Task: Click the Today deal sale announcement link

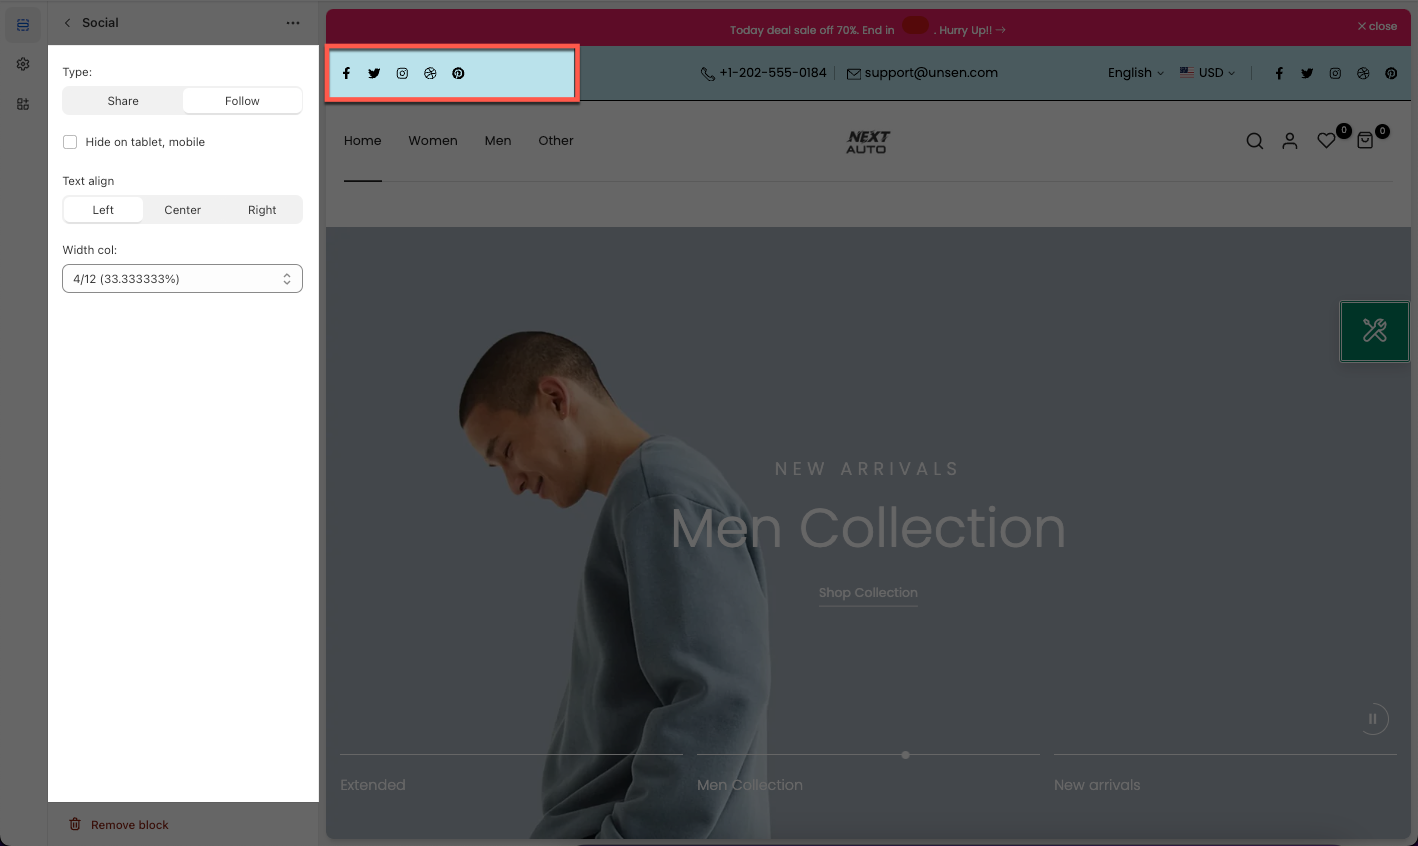Action: [x=868, y=30]
